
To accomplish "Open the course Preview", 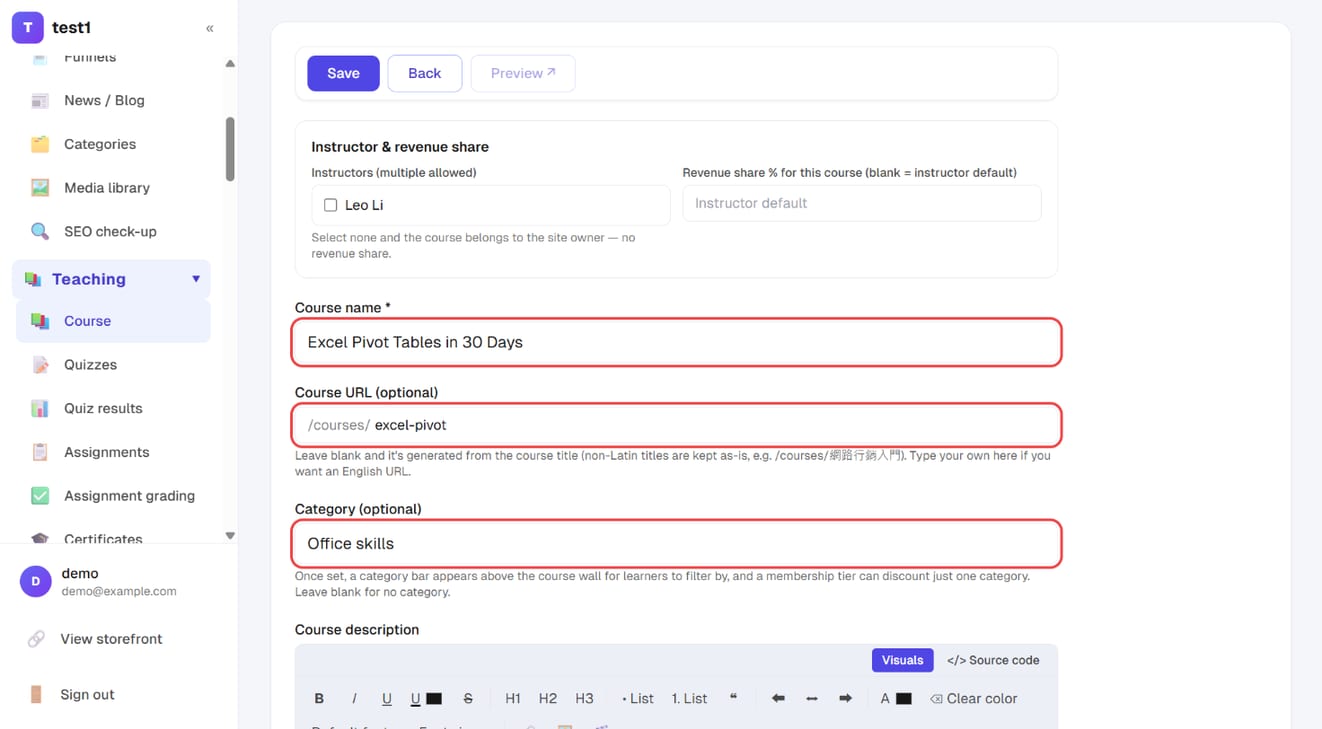I will click(x=523, y=73).
